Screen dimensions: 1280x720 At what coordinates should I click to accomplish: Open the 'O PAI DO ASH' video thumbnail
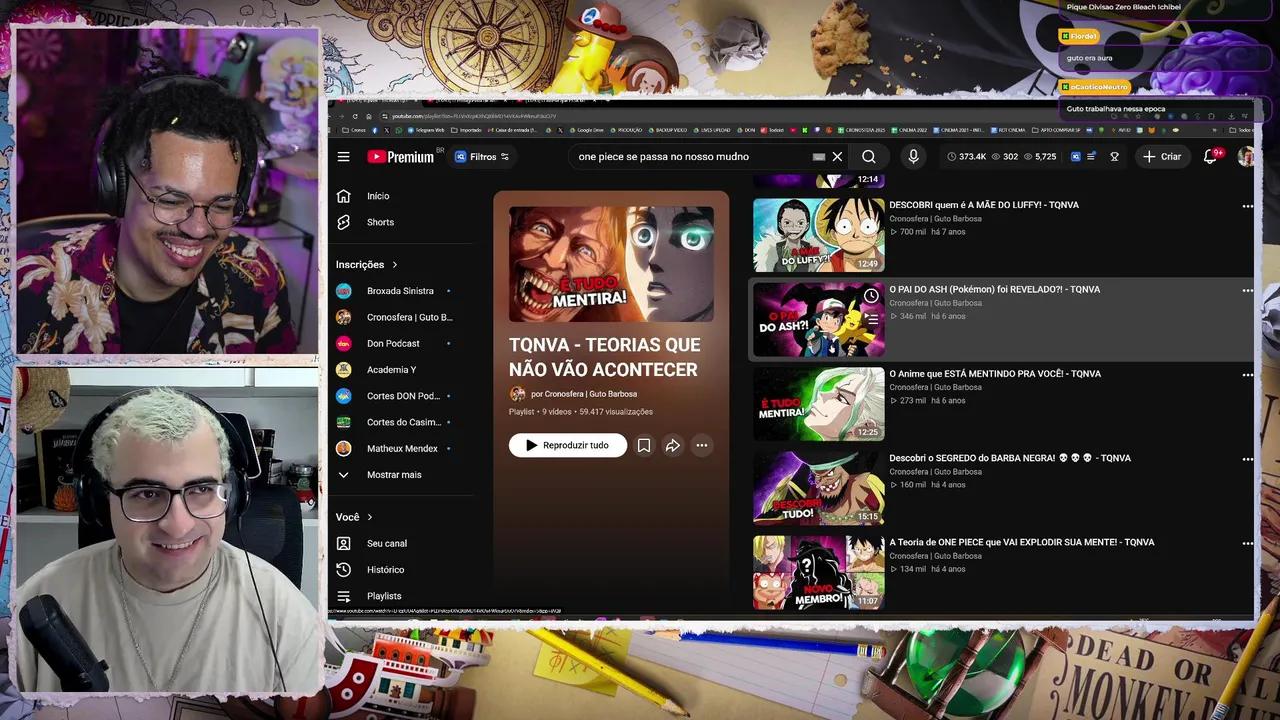pos(819,319)
